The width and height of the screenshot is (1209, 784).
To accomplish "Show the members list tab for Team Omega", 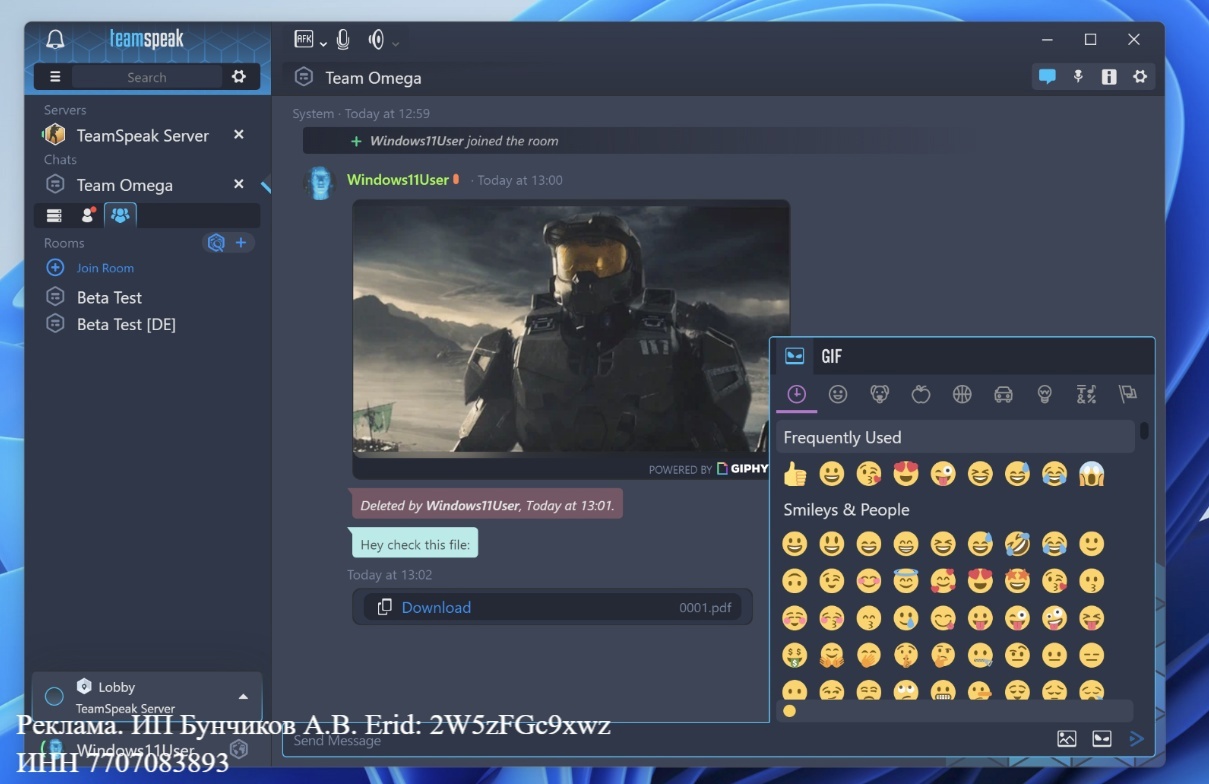I will pos(87,214).
